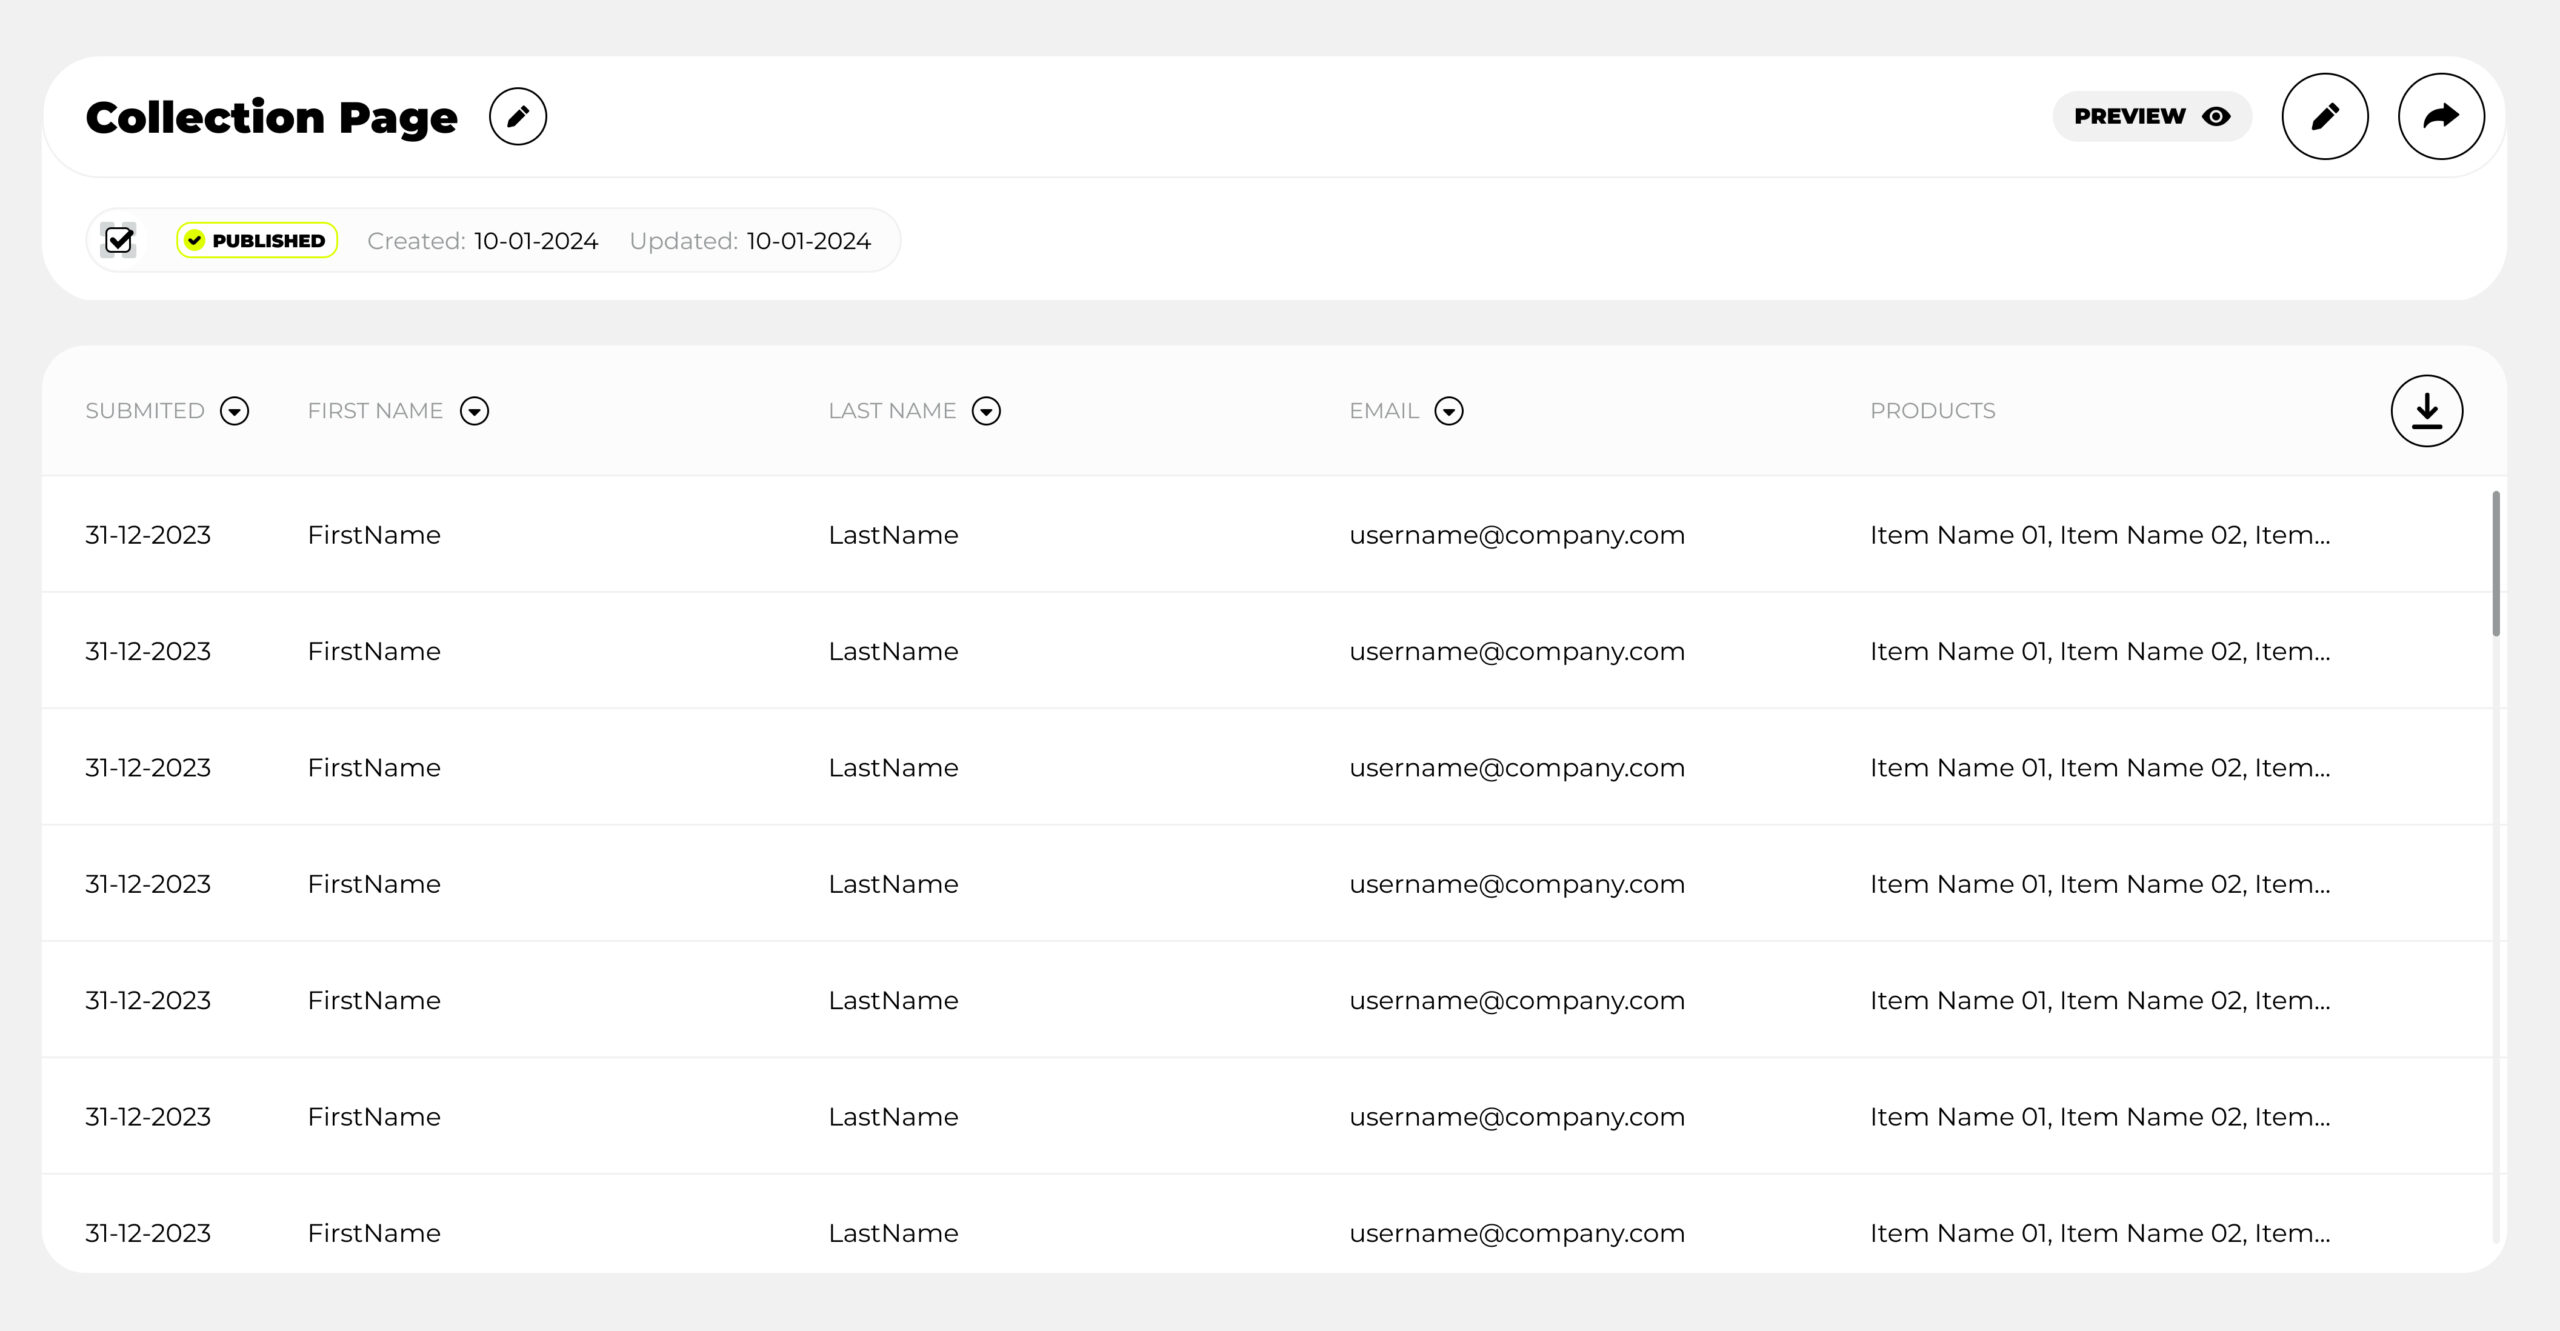
Task: Open the SUBMITED column sort dropdown
Action: pos(235,411)
